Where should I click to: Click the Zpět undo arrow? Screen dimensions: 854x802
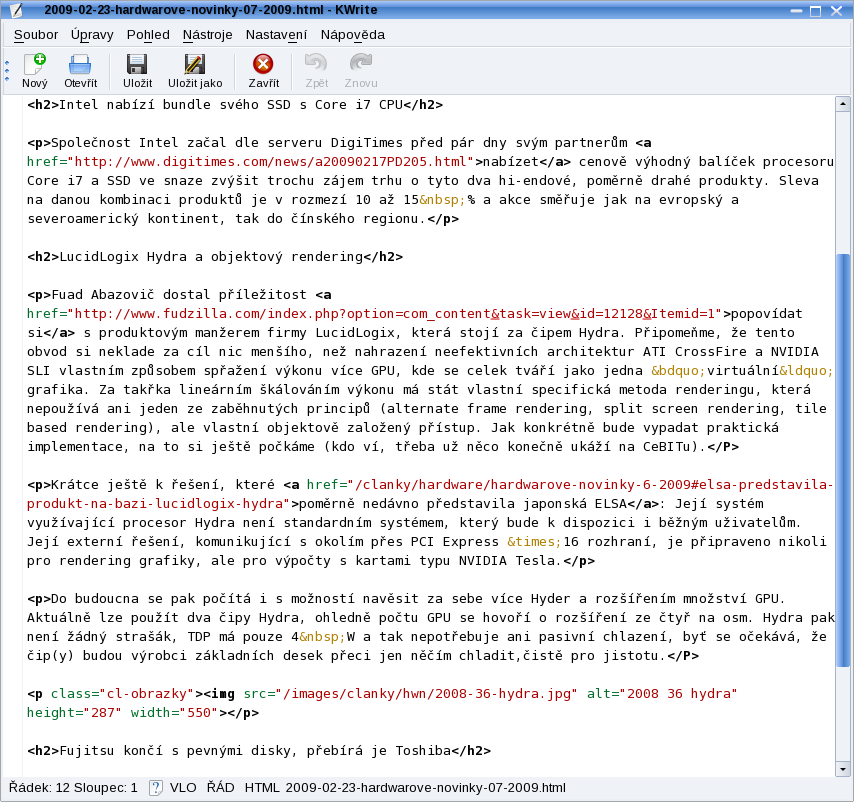tap(316, 66)
